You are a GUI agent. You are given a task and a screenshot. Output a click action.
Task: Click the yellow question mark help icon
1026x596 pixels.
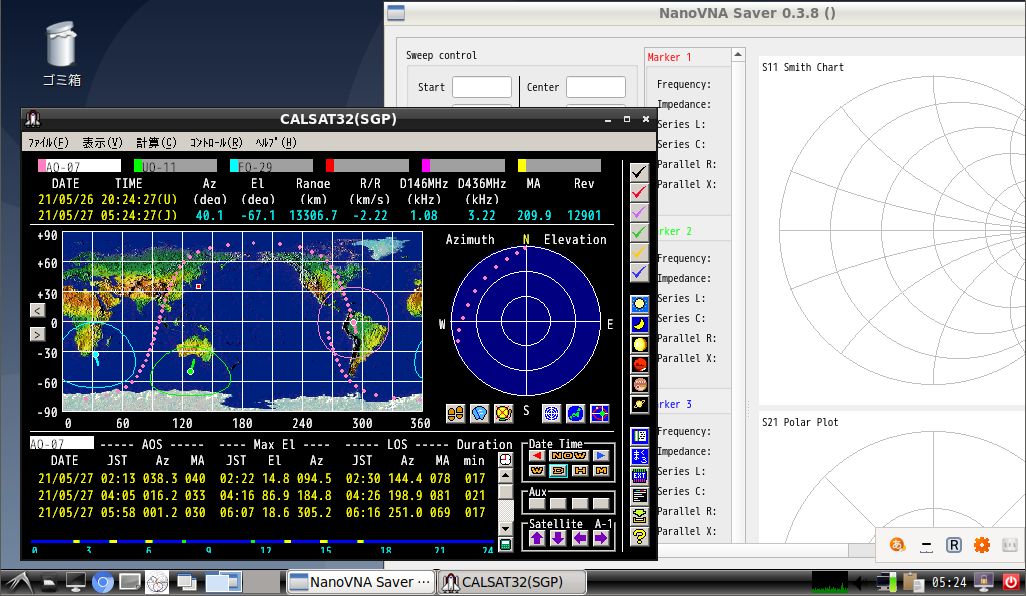pos(639,536)
